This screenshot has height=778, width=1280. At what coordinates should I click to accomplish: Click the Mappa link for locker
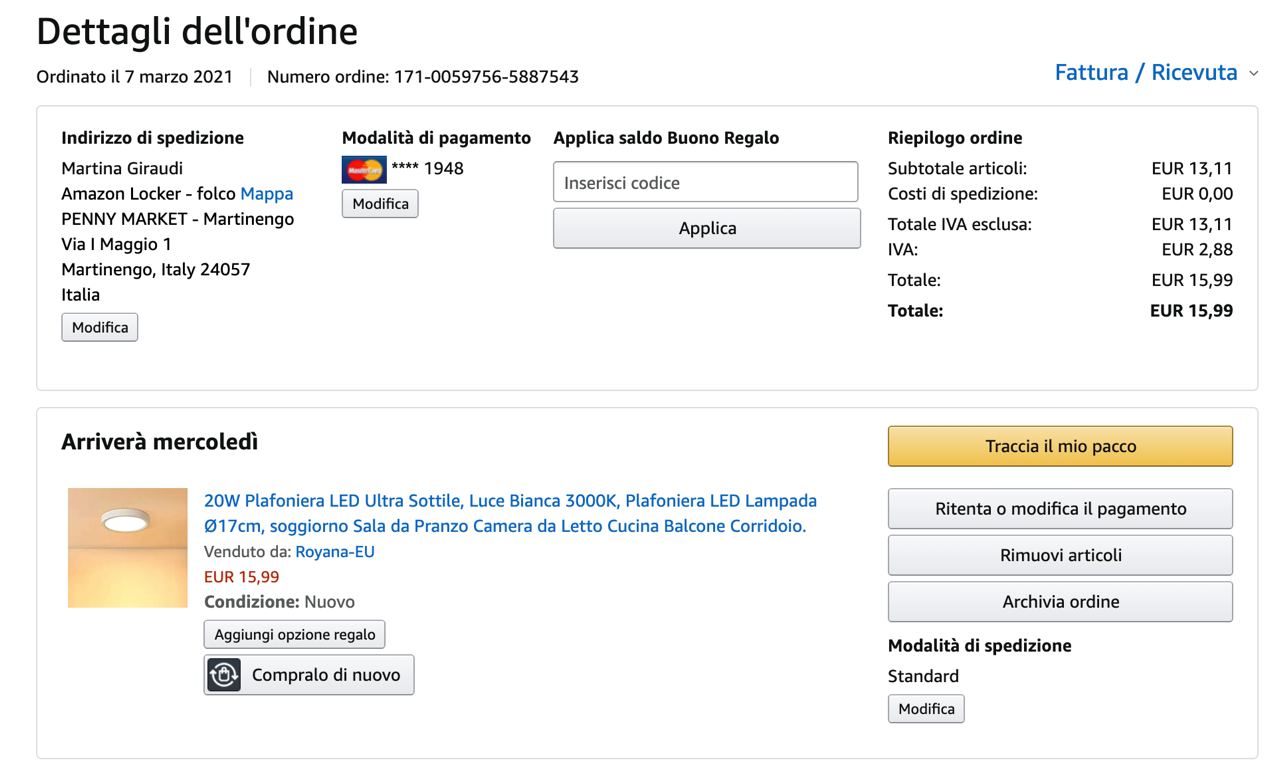click(x=267, y=194)
